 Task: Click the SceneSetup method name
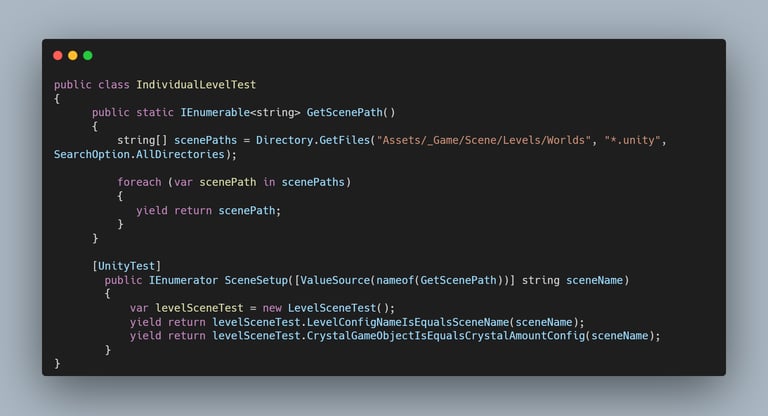click(256, 280)
